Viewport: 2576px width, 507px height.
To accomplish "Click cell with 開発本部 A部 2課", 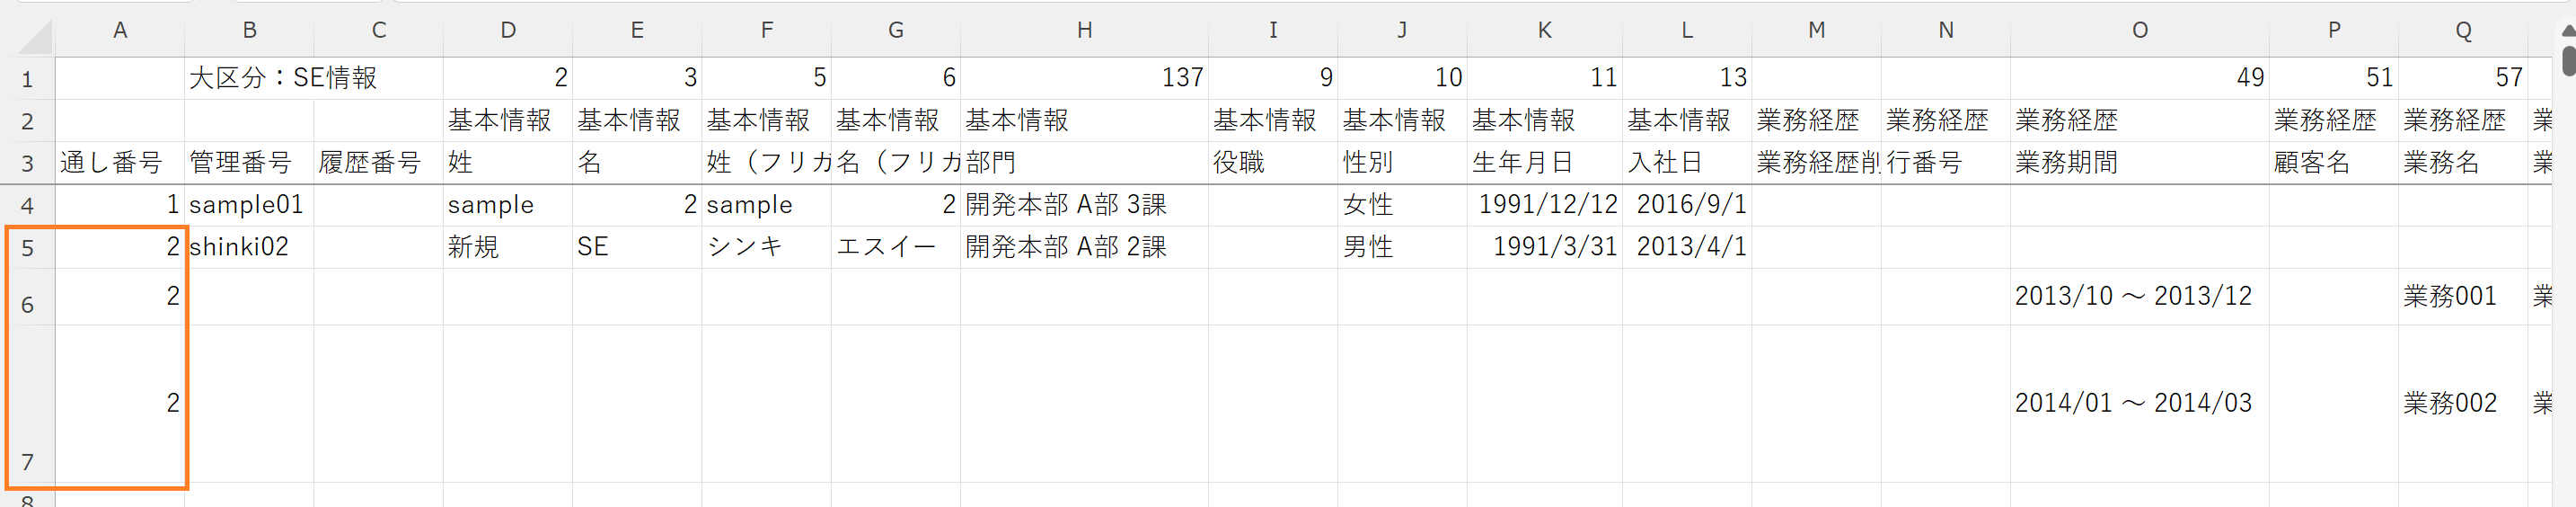I will [x=1083, y=247].
